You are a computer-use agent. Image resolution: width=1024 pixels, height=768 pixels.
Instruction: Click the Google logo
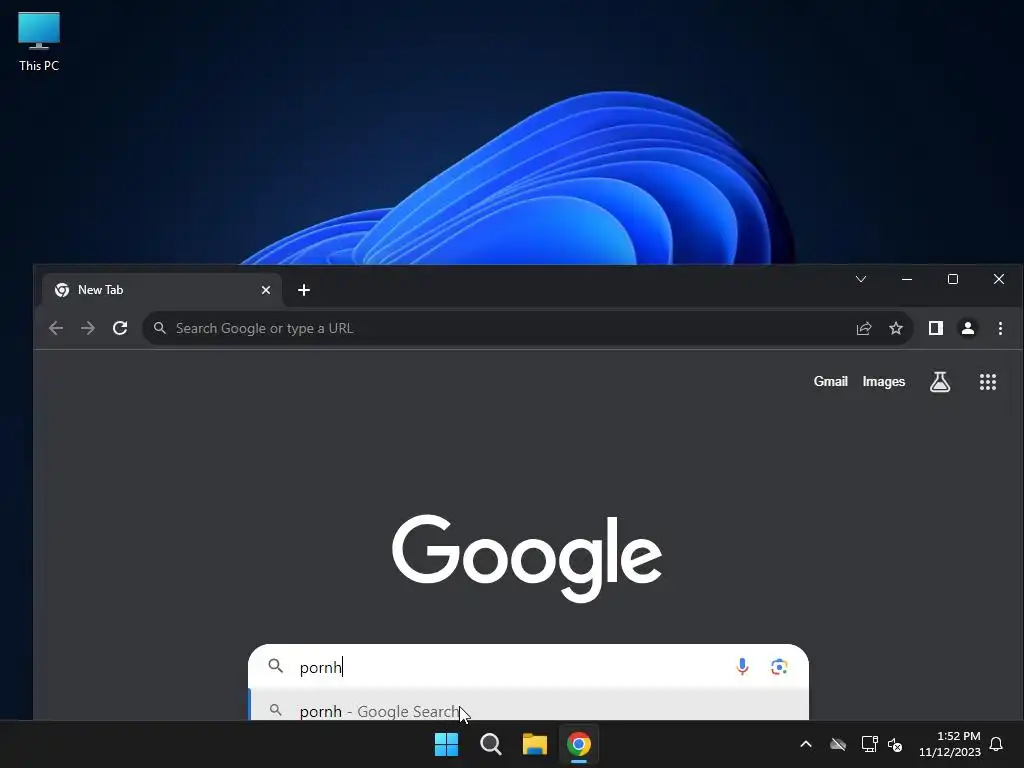527,557
